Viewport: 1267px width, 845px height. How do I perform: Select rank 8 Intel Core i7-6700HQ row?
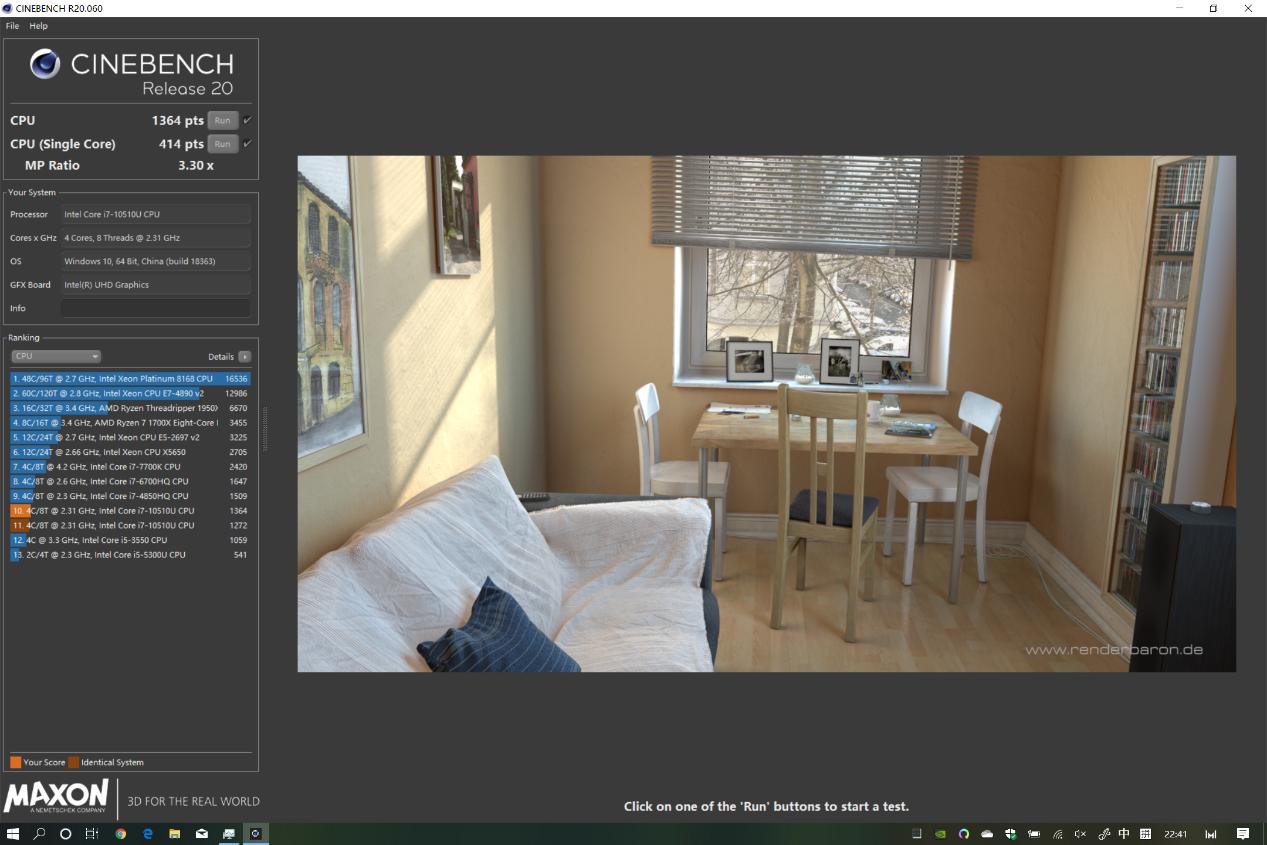click(130, 481)
